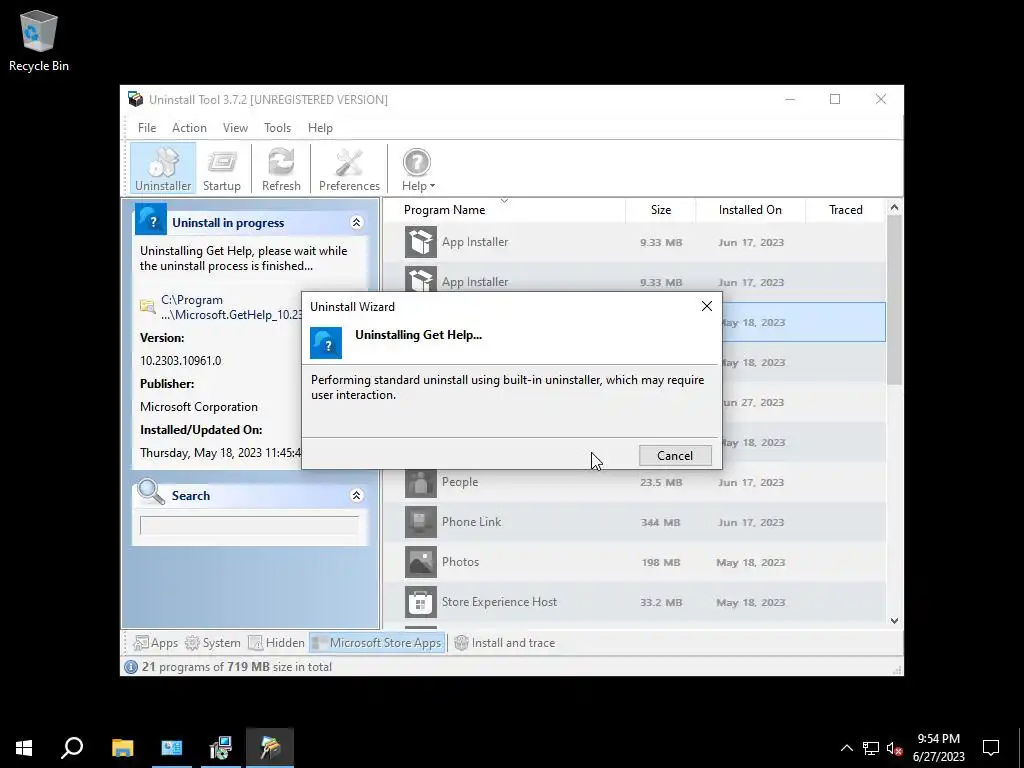The height and width of the screenshot is (768, 1024).
Task: Open the Recycle Bin desktop icon
Action: [39, 40]
